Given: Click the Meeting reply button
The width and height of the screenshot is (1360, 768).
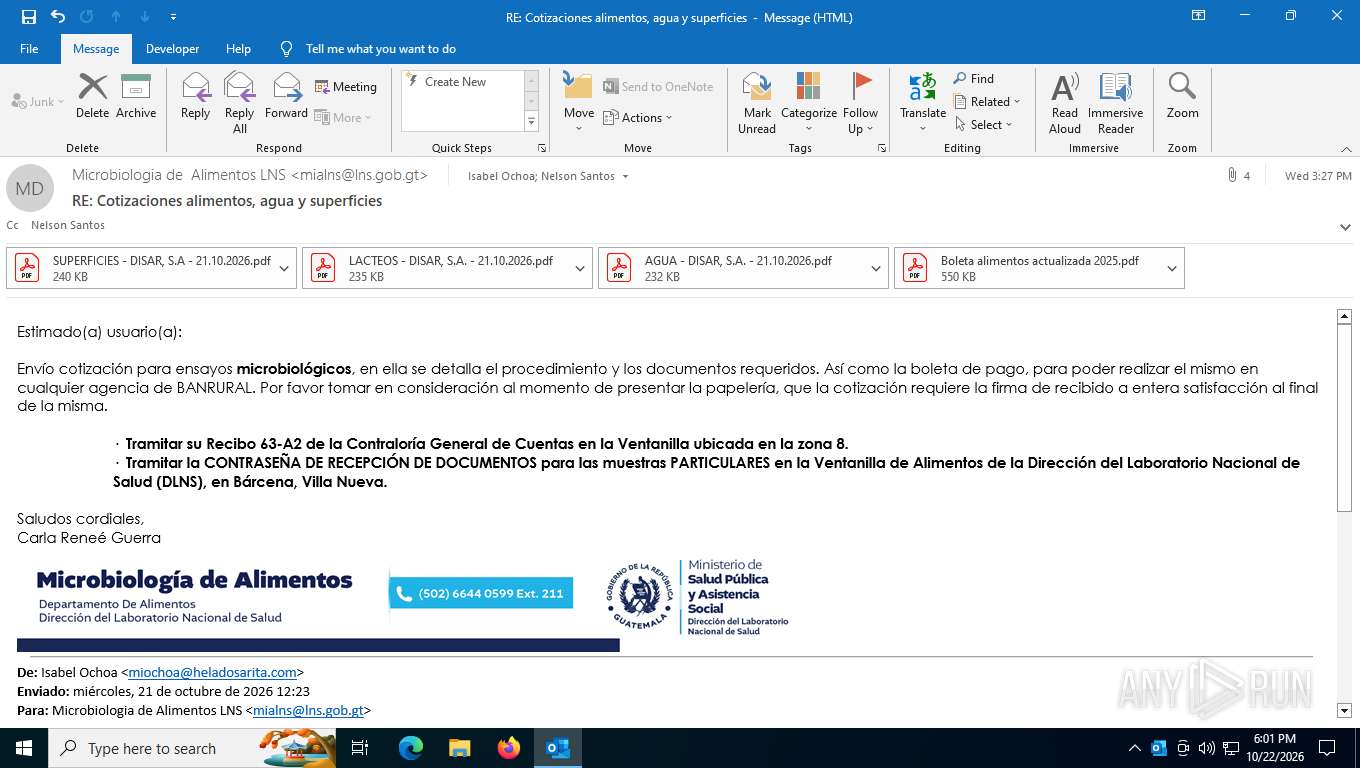Looking at the screenshot, I should [346, 87].
